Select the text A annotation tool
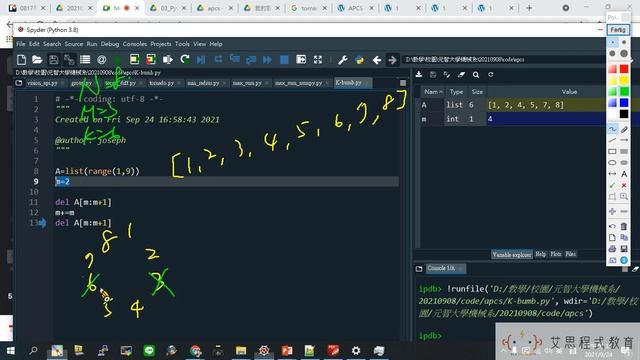640x360 pixels. 624,174
